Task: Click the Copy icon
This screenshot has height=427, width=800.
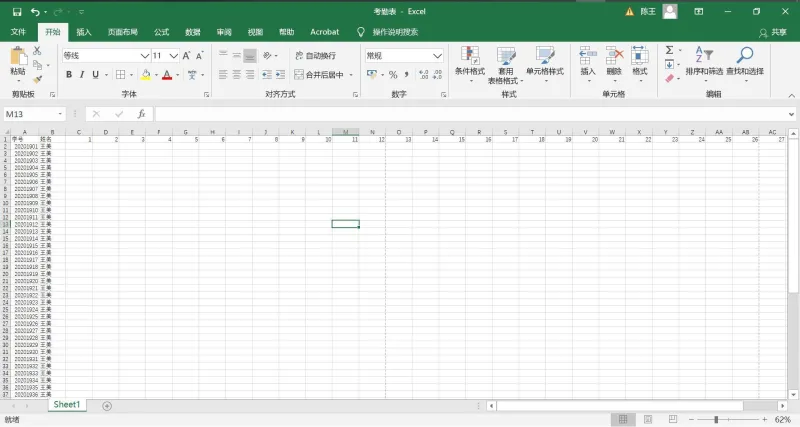Action: 37,65
